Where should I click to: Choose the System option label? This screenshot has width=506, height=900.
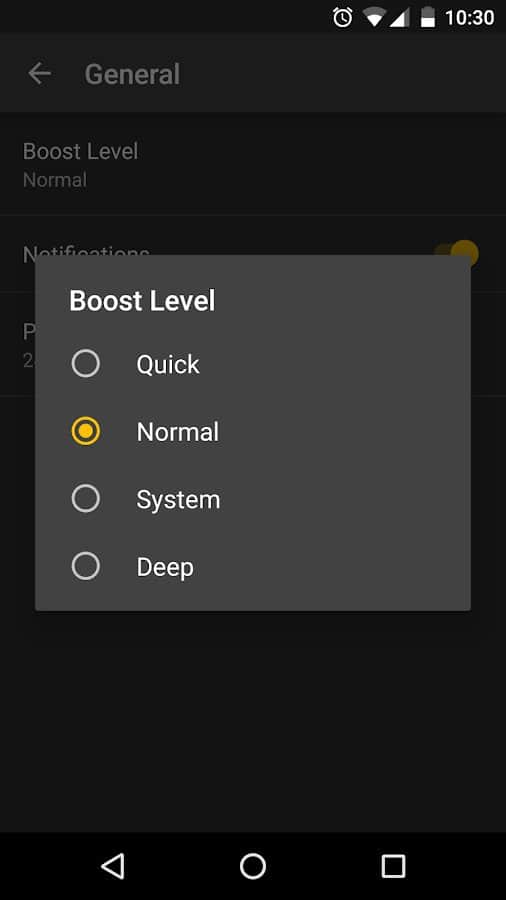(178, 500)
